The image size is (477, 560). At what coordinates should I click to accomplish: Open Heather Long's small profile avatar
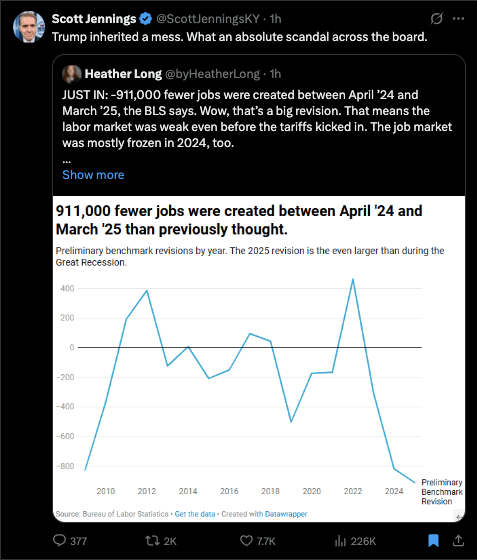pos(72,74)
